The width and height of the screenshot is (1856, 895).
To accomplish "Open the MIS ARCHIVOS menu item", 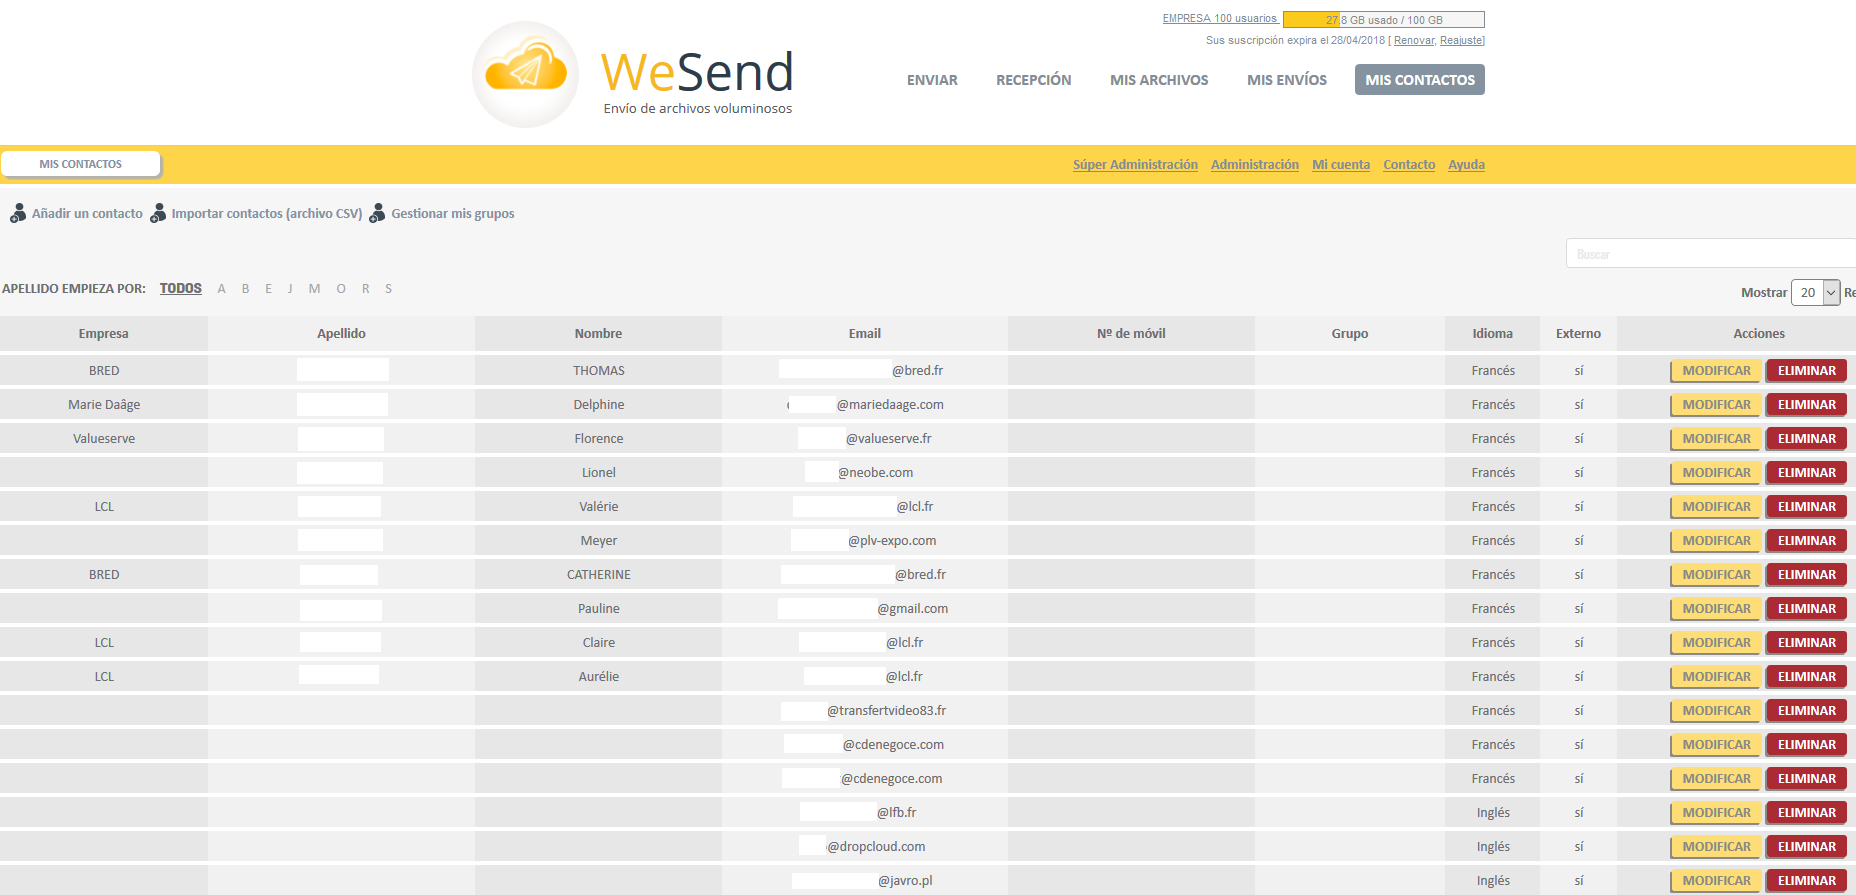I will pos(1159,80).
